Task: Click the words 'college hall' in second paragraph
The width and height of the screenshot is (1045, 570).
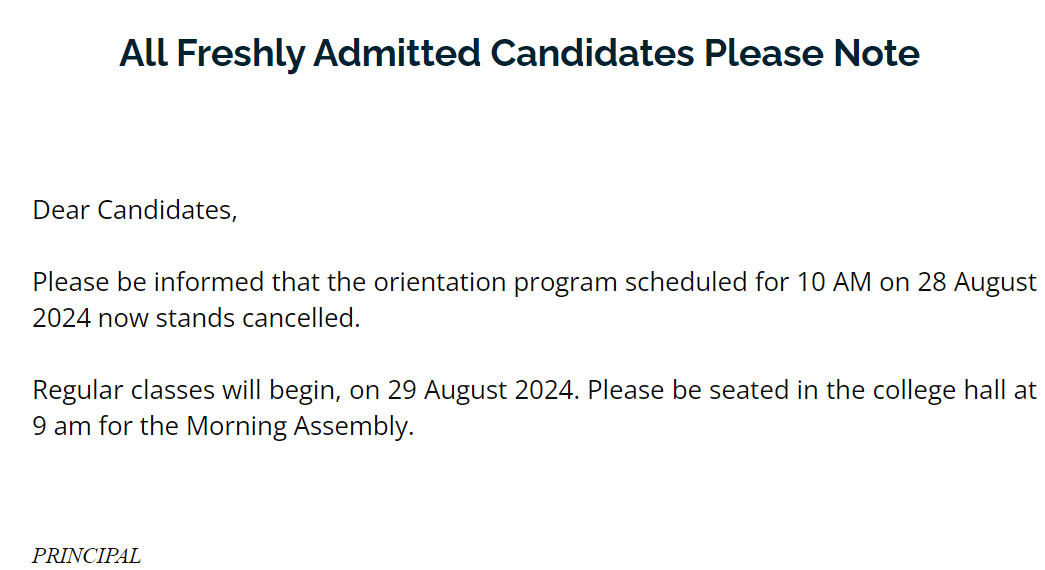Action: pos(939,391)
